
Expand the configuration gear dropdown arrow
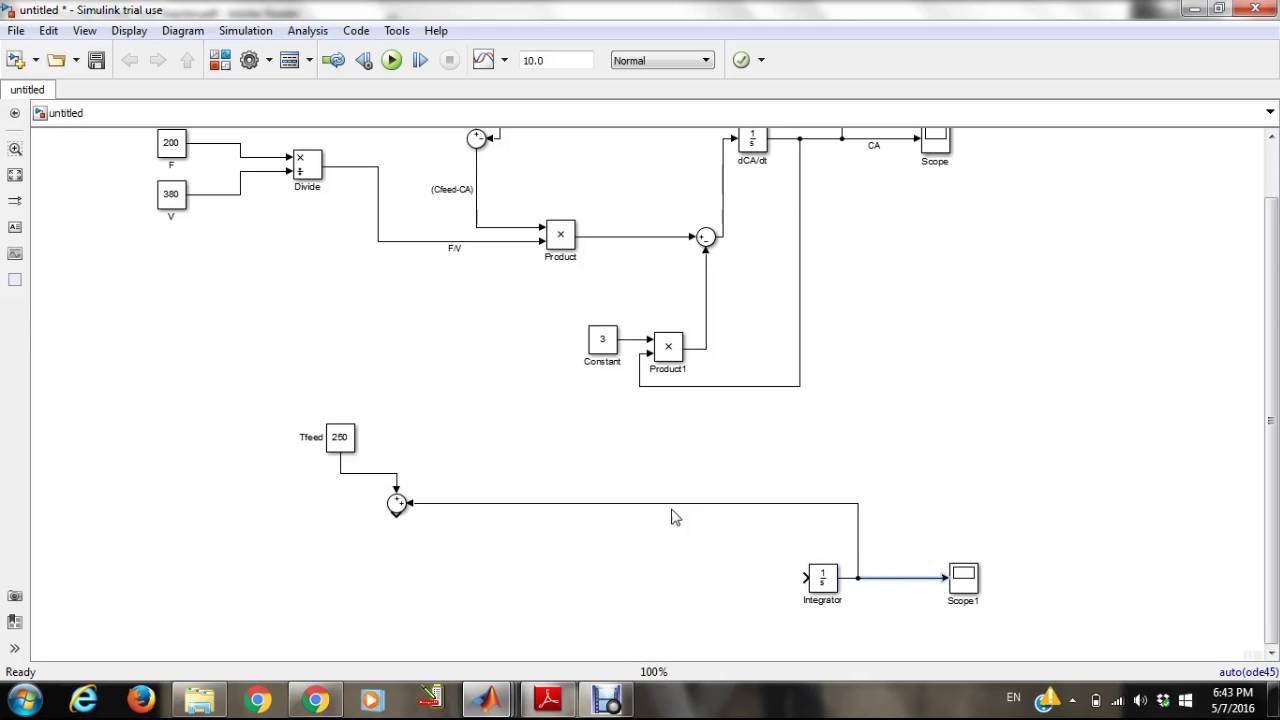click(x=268, y=60)
